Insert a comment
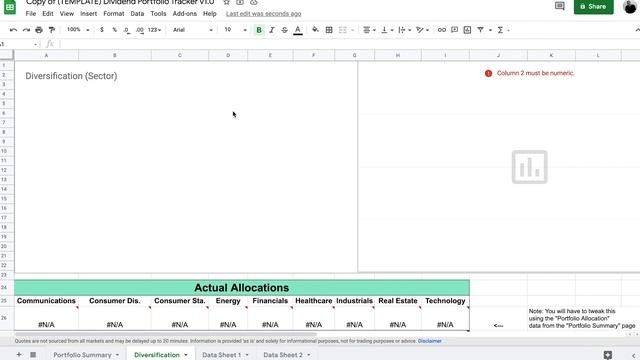This screenshot has width=640, height=360. (454, 30)
